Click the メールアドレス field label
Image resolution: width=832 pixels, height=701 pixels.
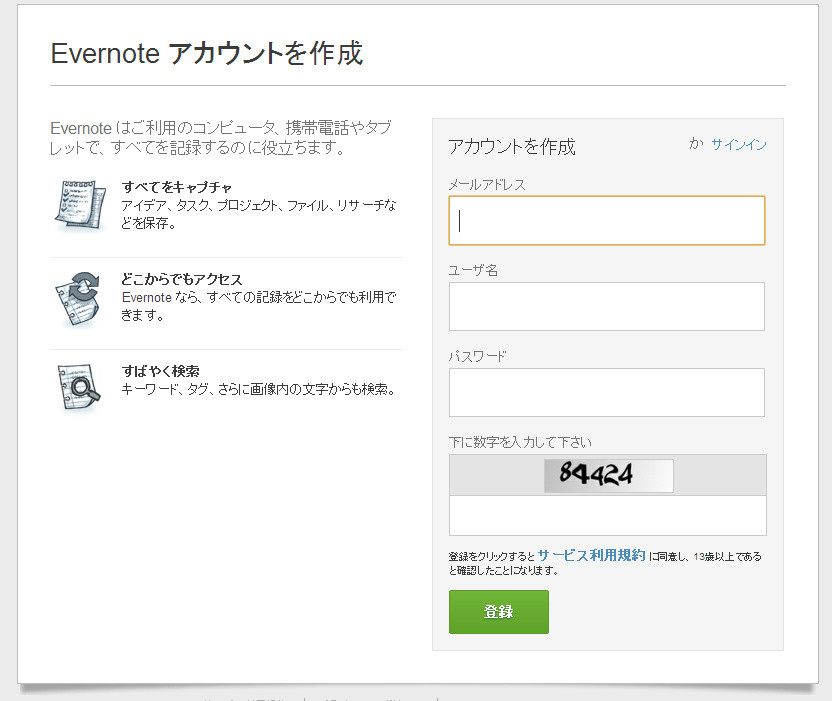(x=487, y=185)
